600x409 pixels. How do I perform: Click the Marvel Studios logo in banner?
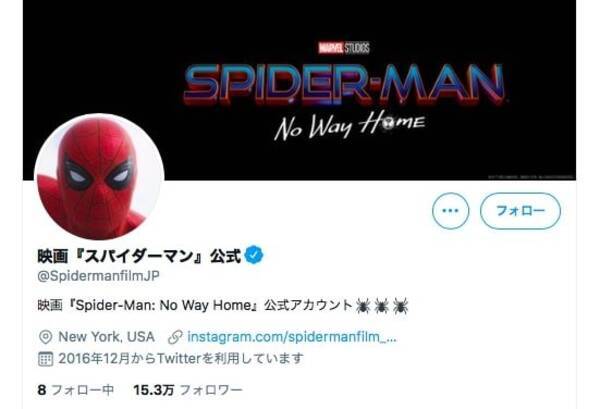(344, 48)
